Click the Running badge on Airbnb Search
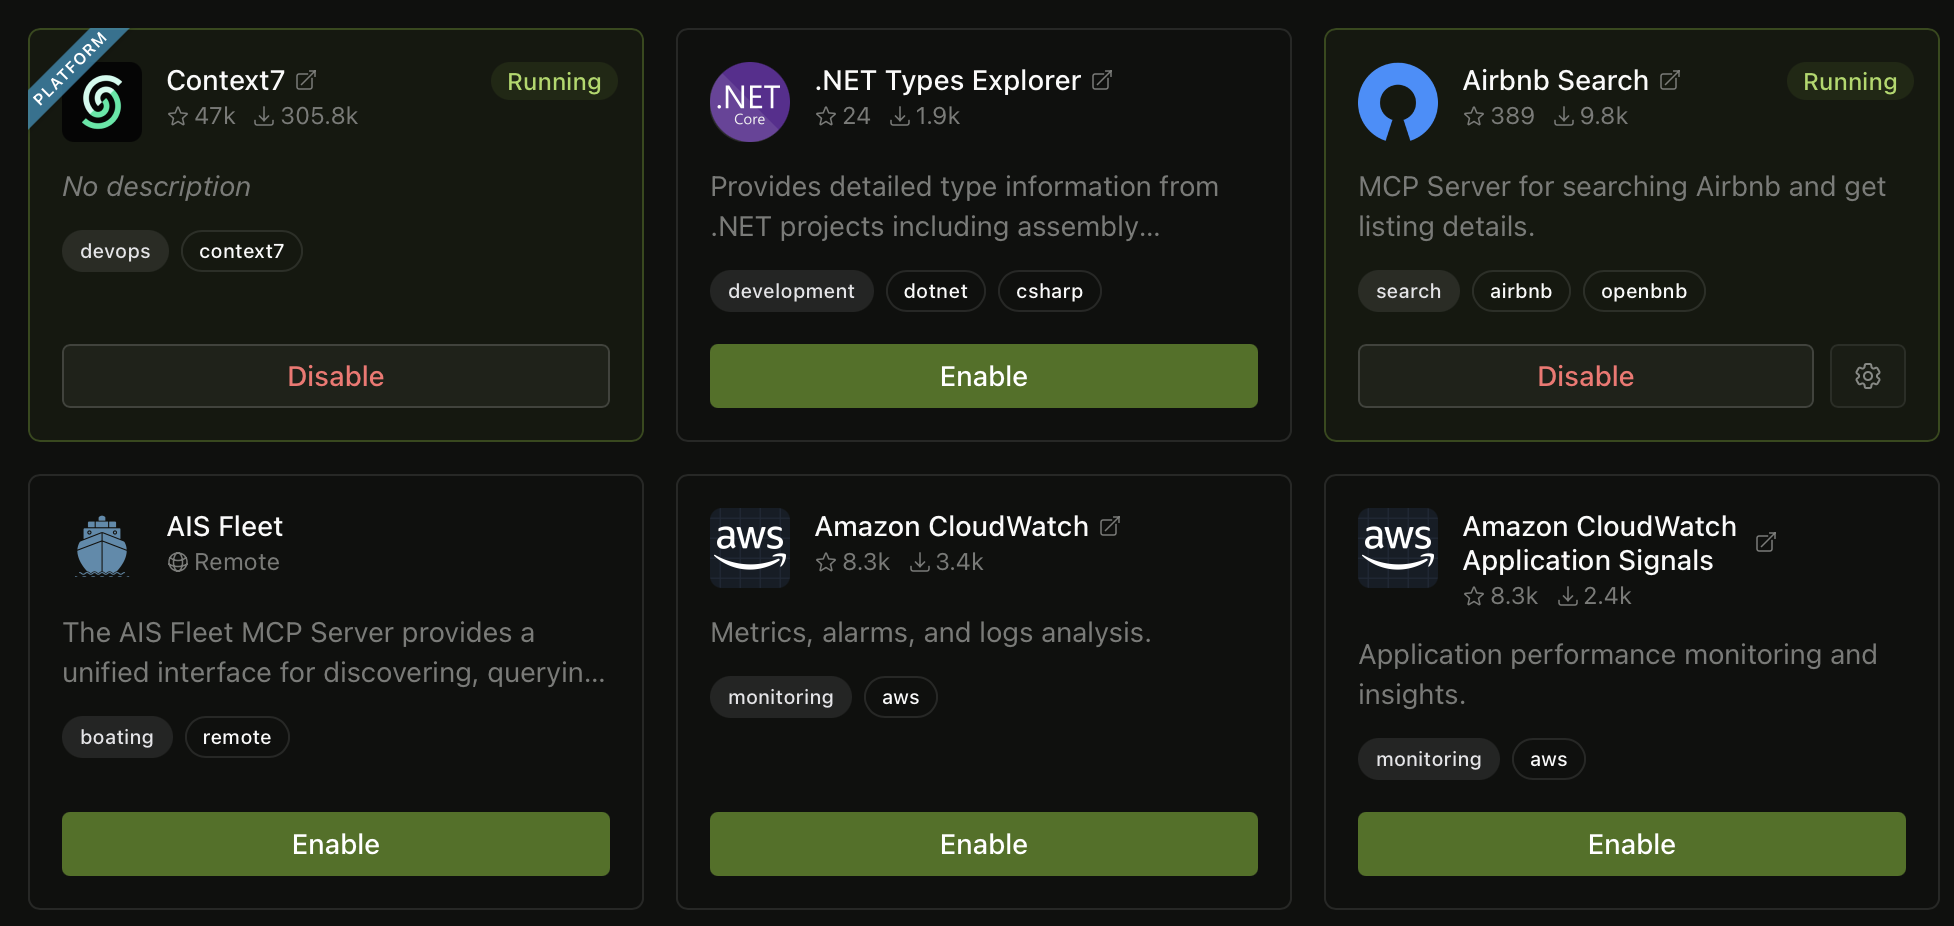The image size is (1954, 926). coord(1849,81)
